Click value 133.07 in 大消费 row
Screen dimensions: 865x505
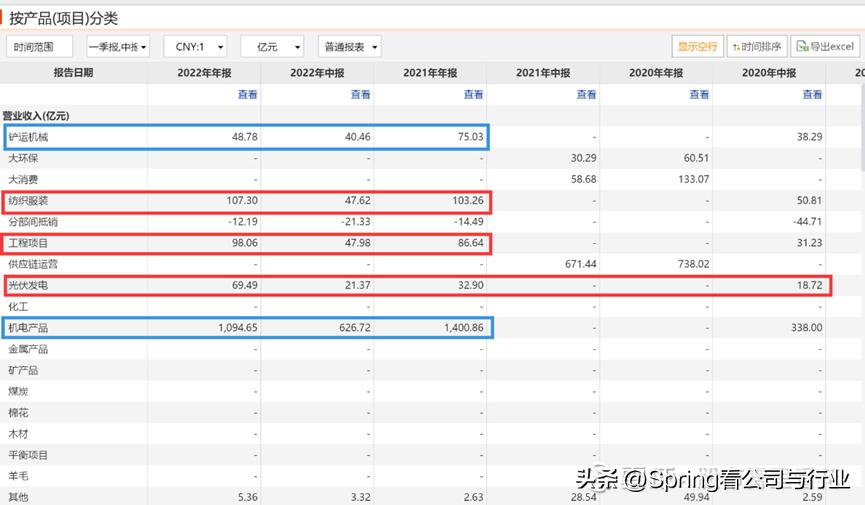point(694,179)
